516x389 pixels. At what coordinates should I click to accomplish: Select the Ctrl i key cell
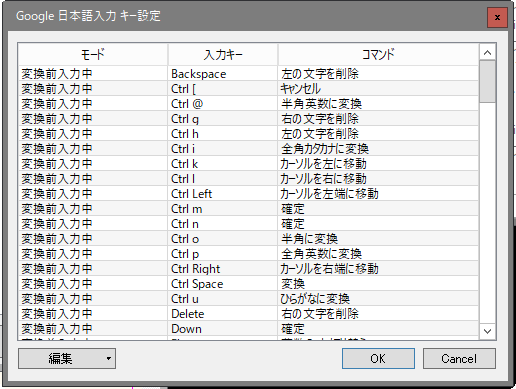(x=223, y=149)
